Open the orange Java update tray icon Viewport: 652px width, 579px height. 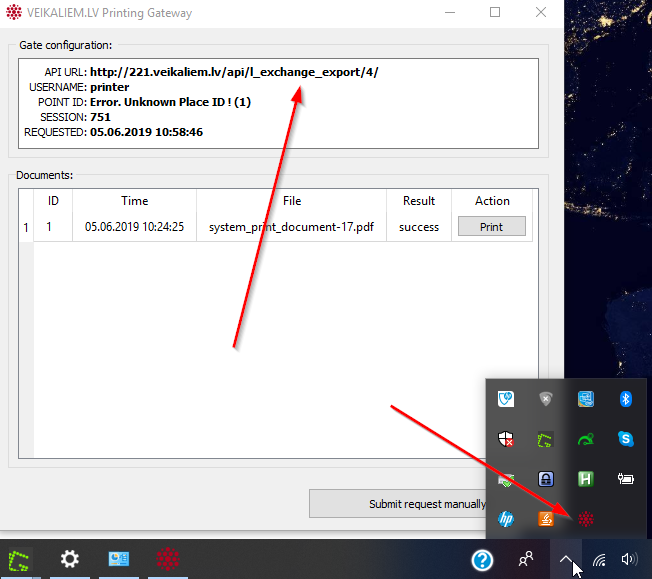[x=546, y=519]
